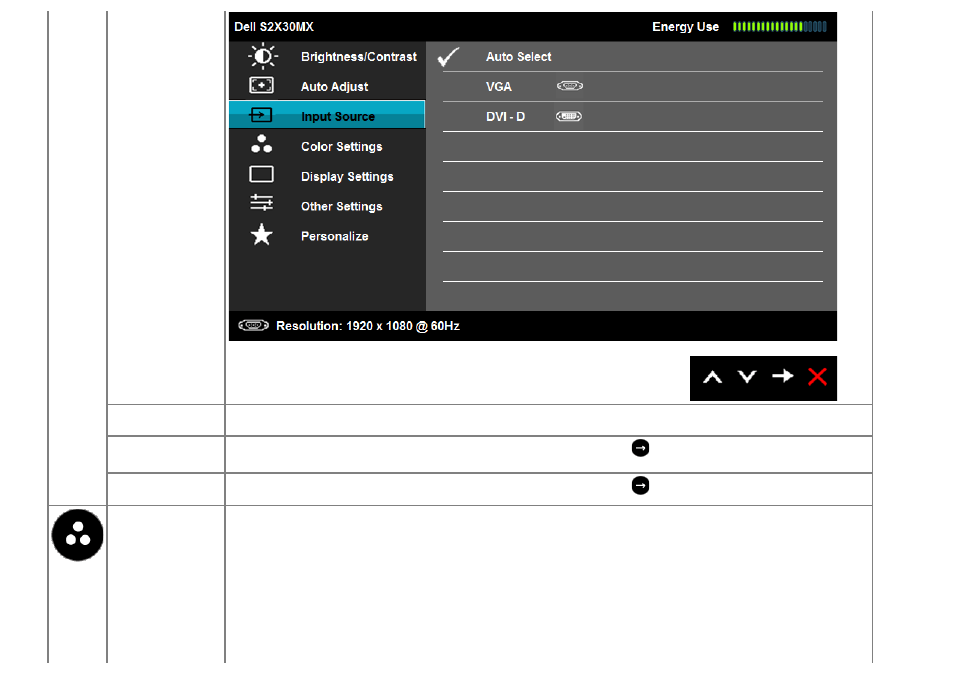This screenshot has height=674, width=954.
Task: Click the Input Source arrow icon
Action: pyautogui.click(x=261, y=115)
